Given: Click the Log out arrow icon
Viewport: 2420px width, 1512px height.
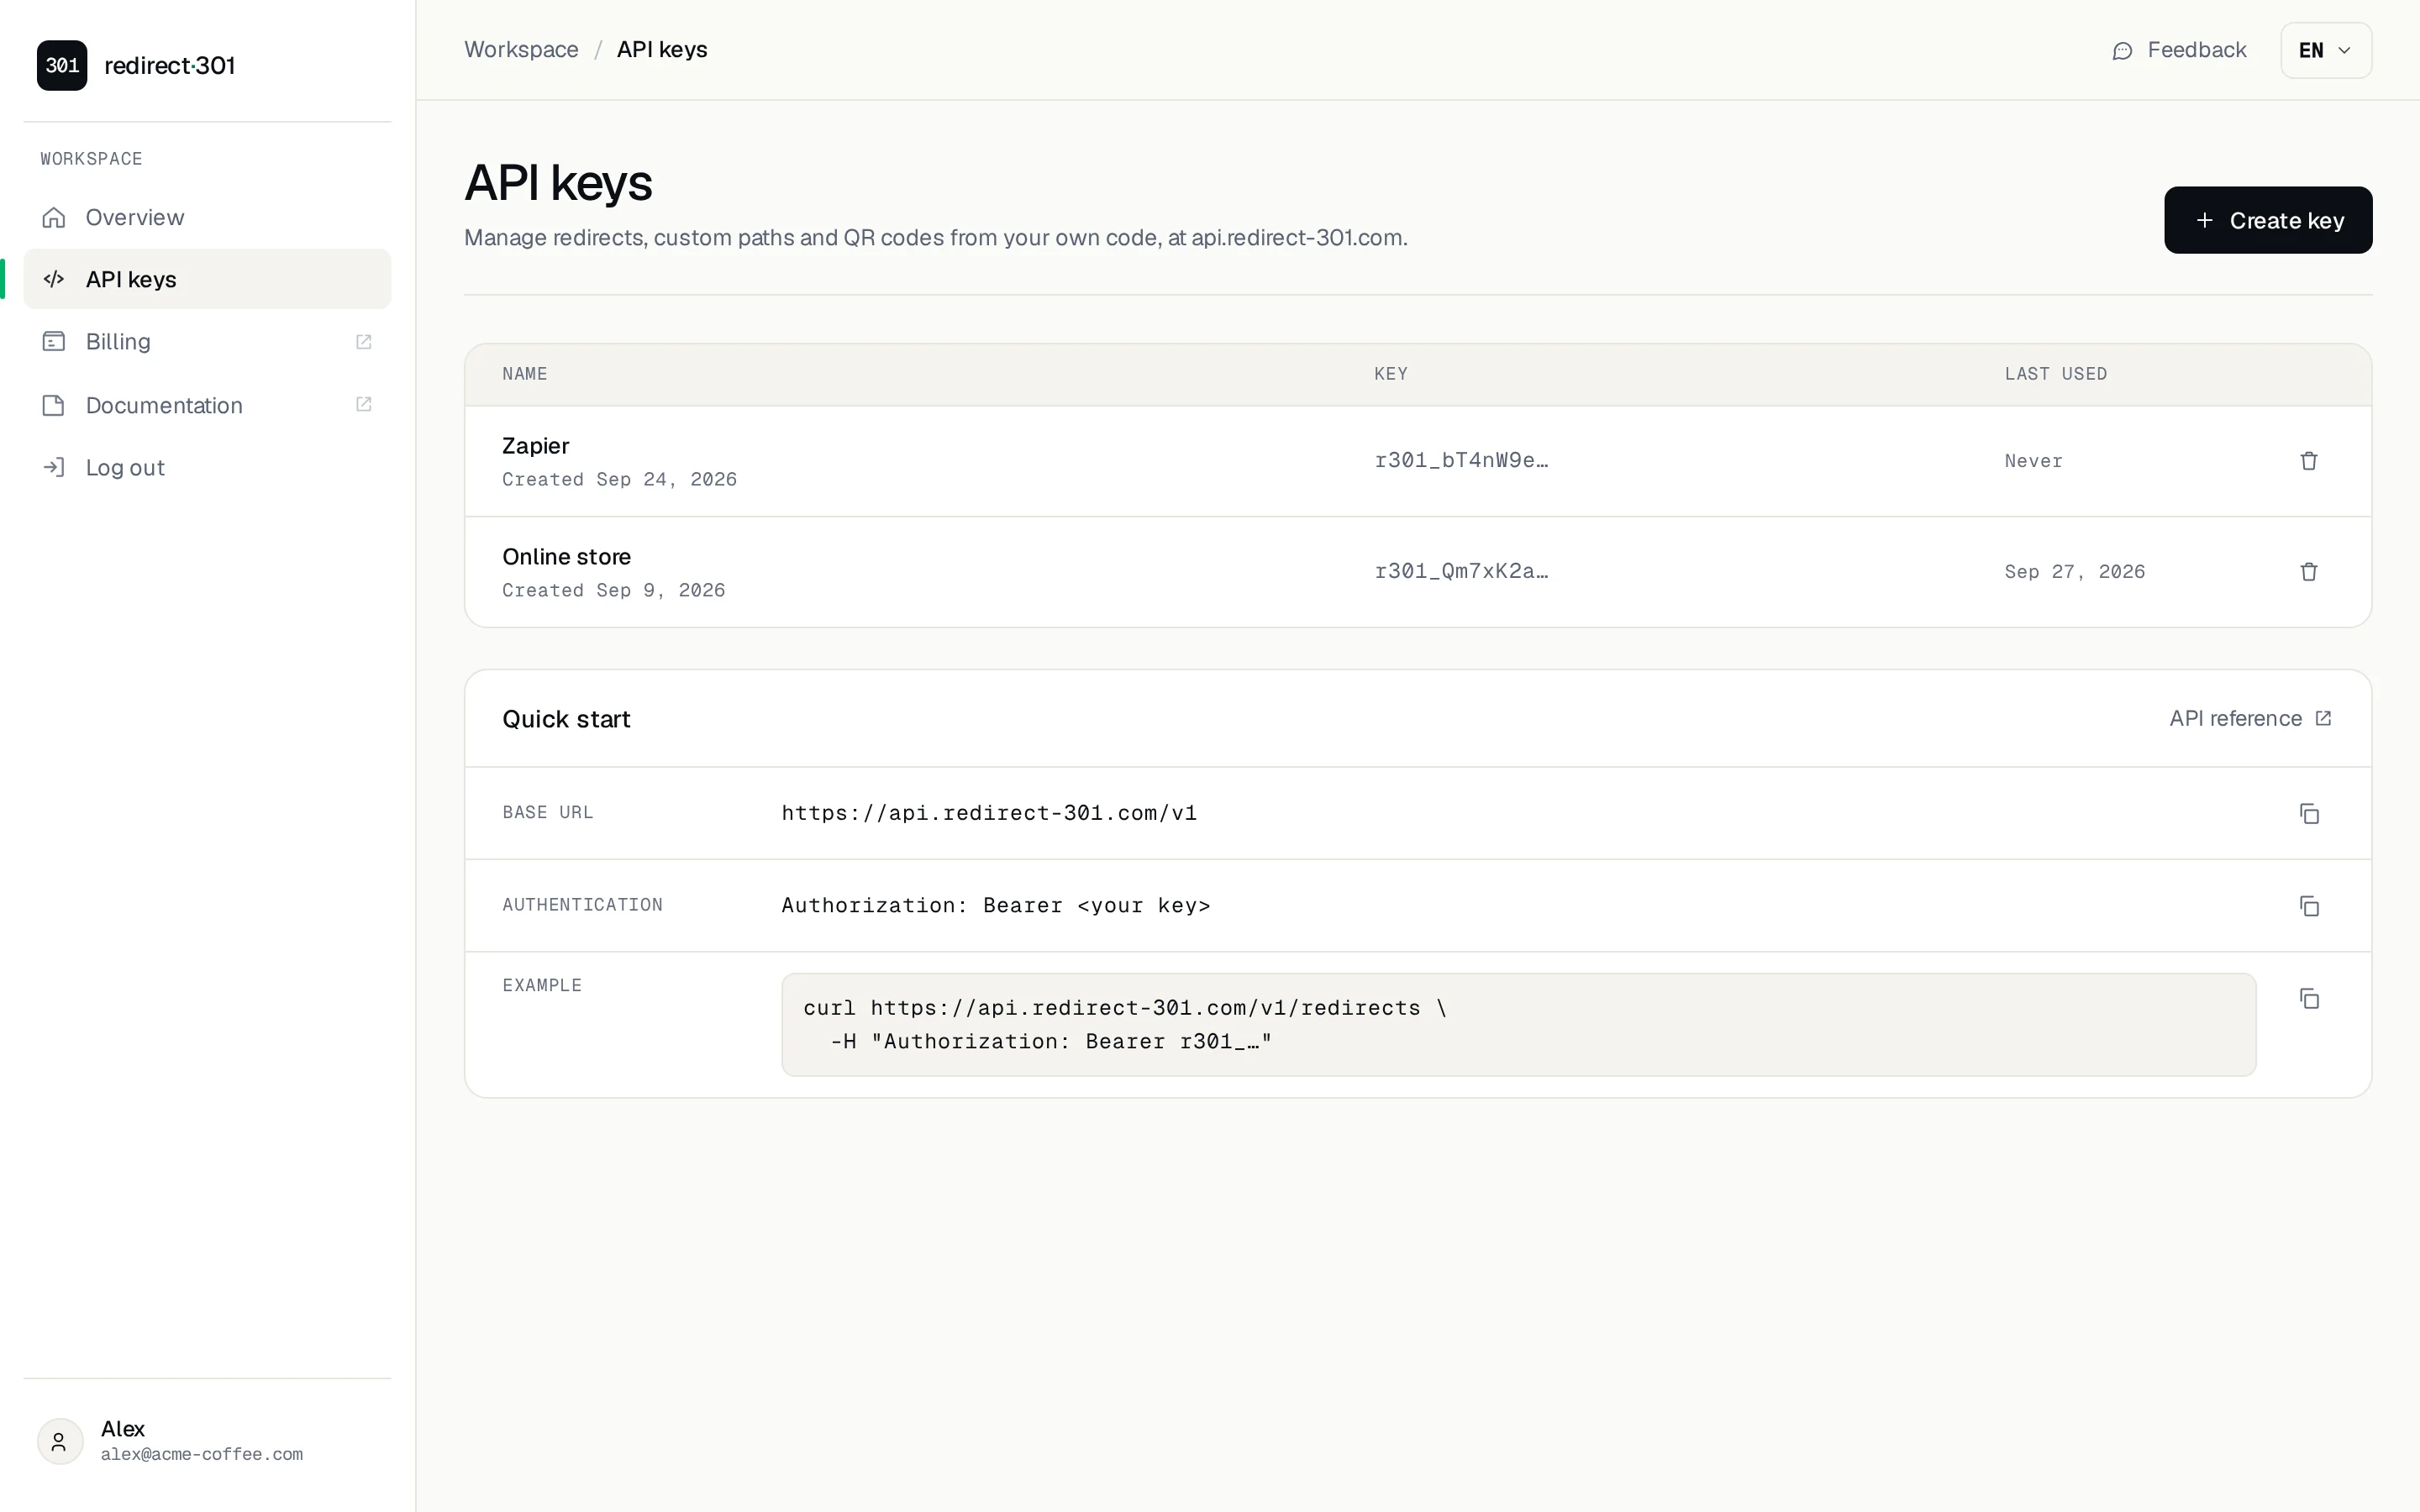Looking at the screenshot, I should coord(54,467).
